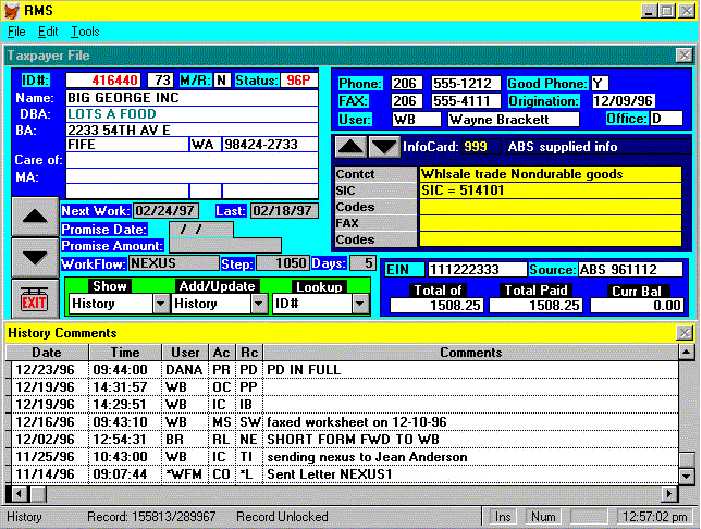Click the large up arrow record button

tap(34, 216)
